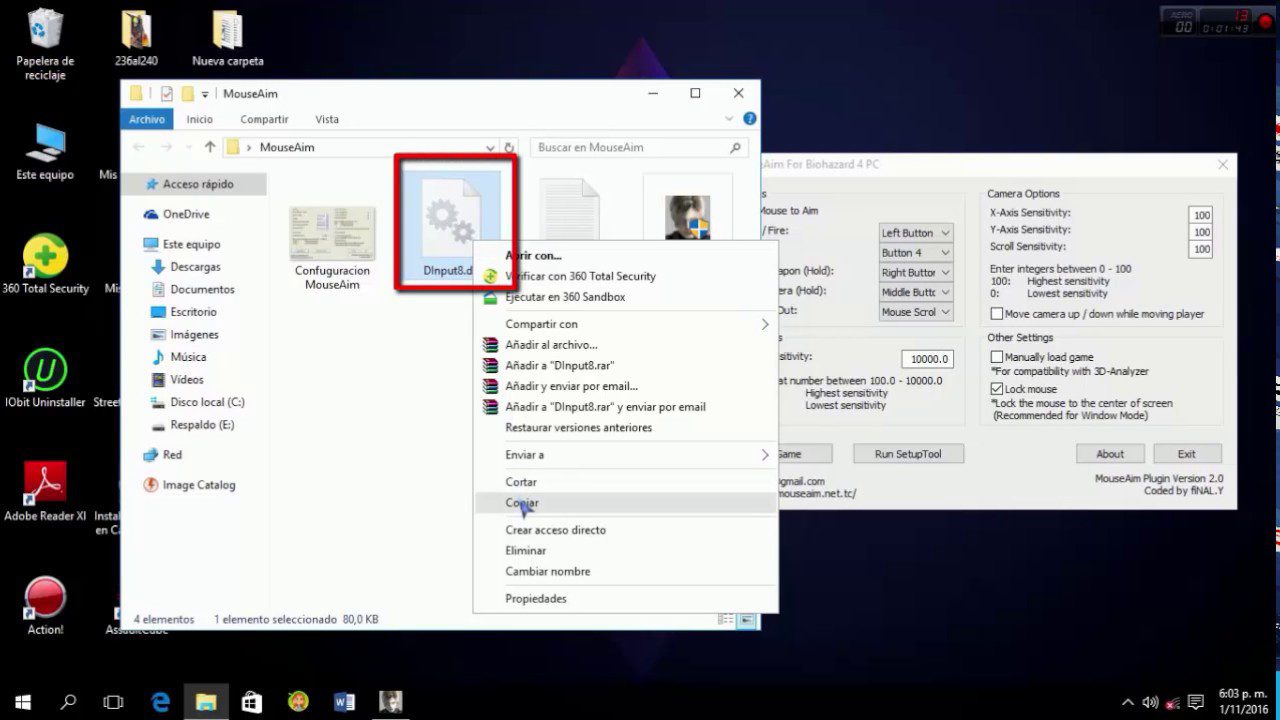Screen dimensions: 1280x720
Task: Open the Action Center notification icon
Action: tap(1194, 702)
